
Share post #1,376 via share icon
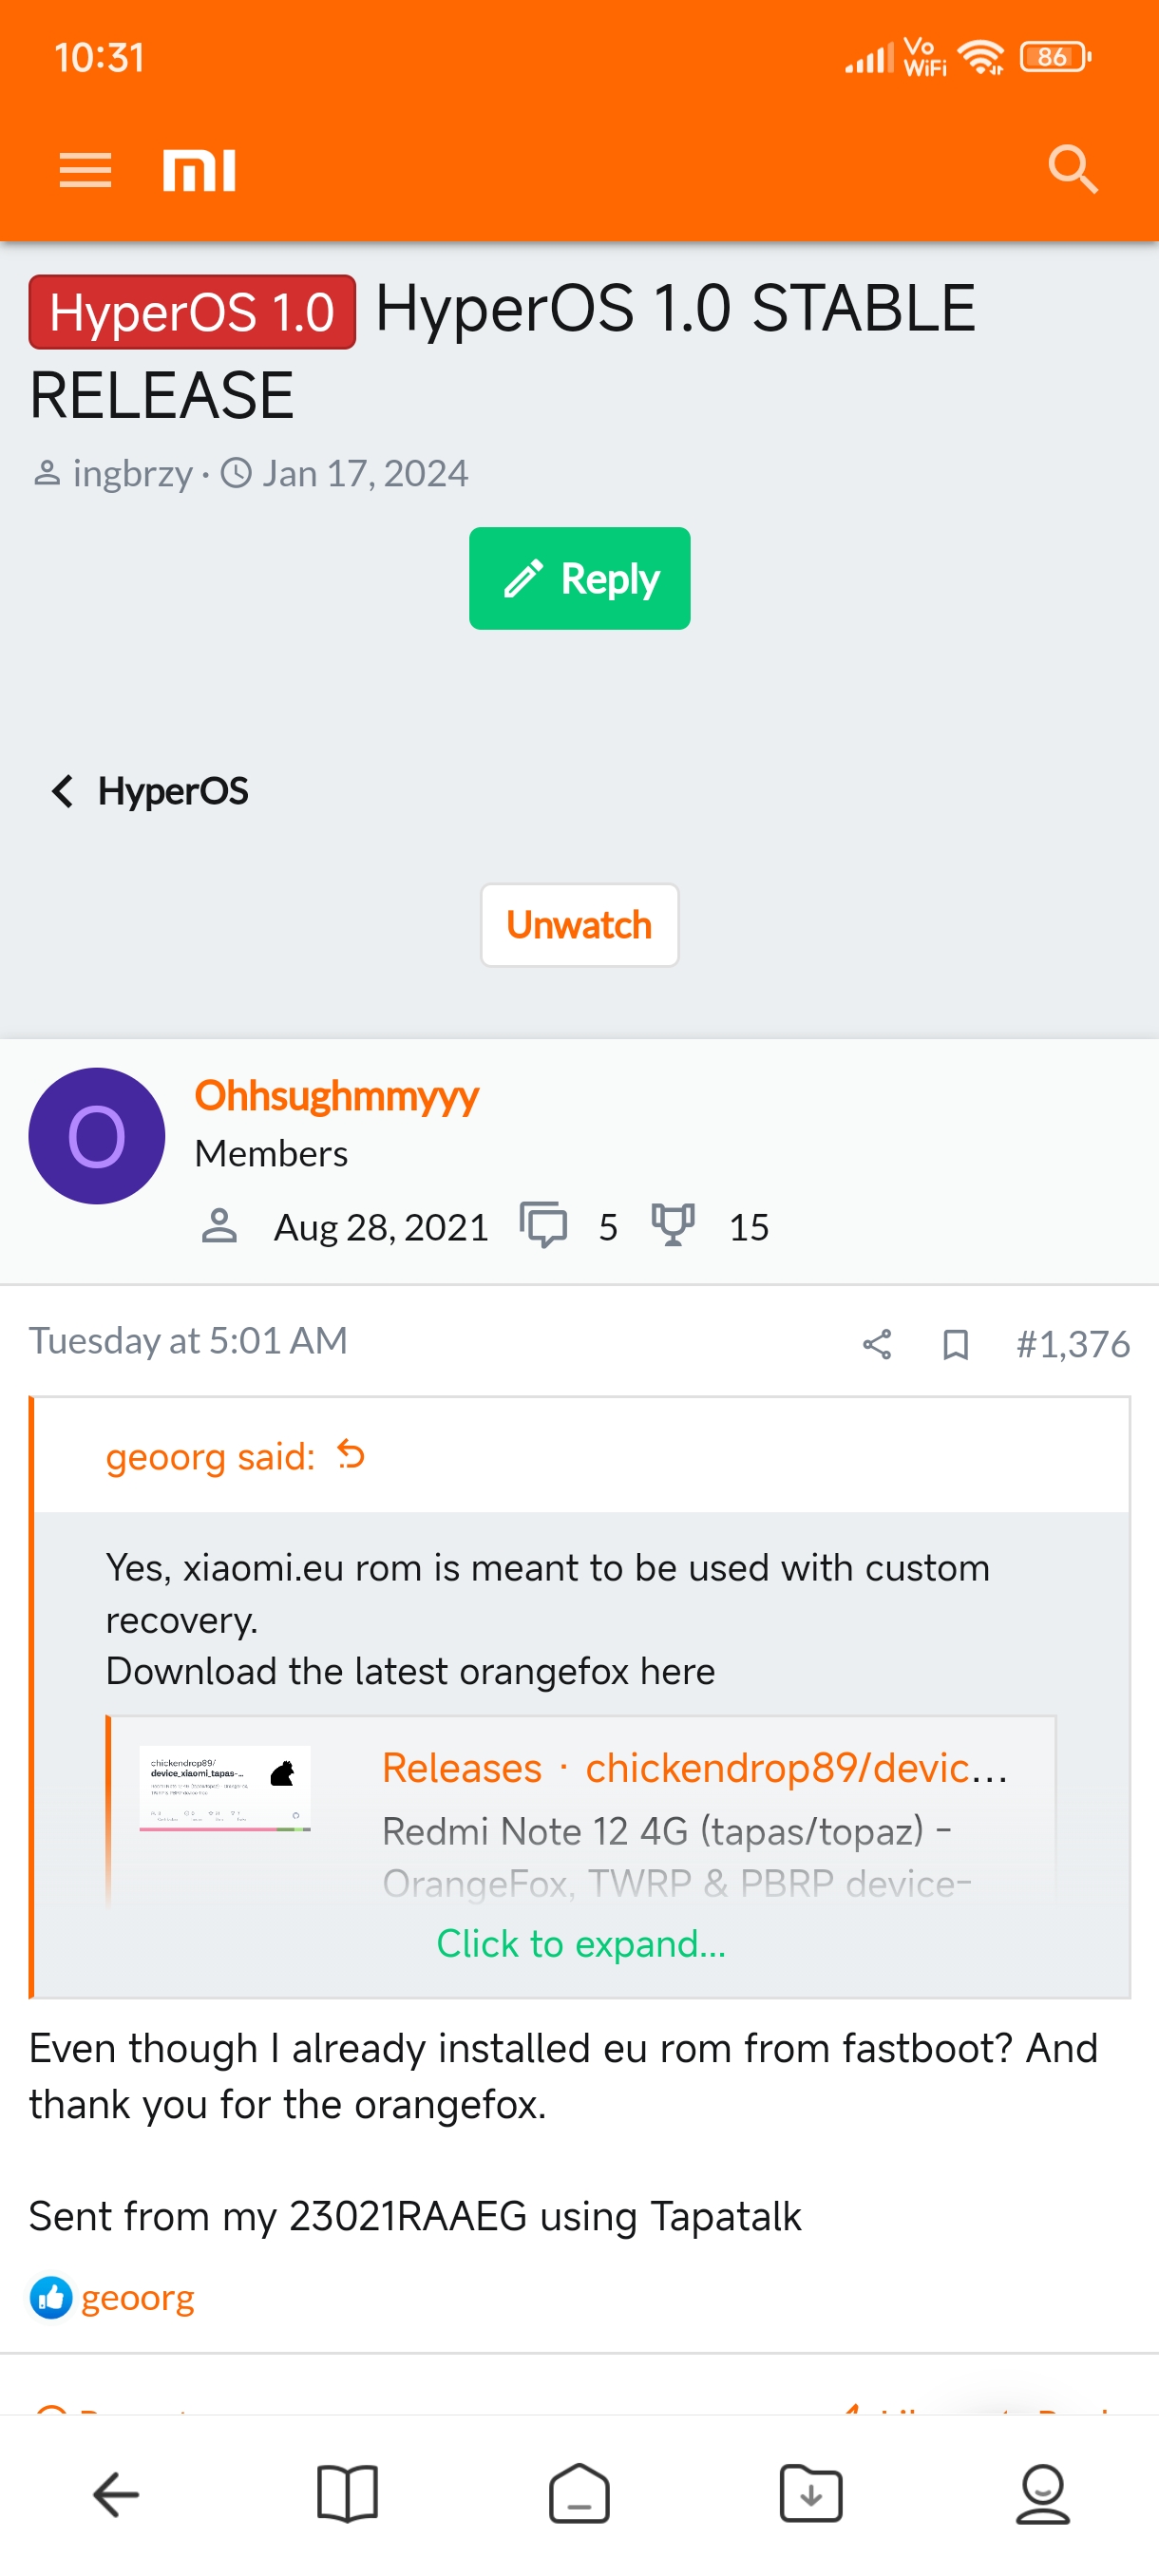tap(877, 1344)
